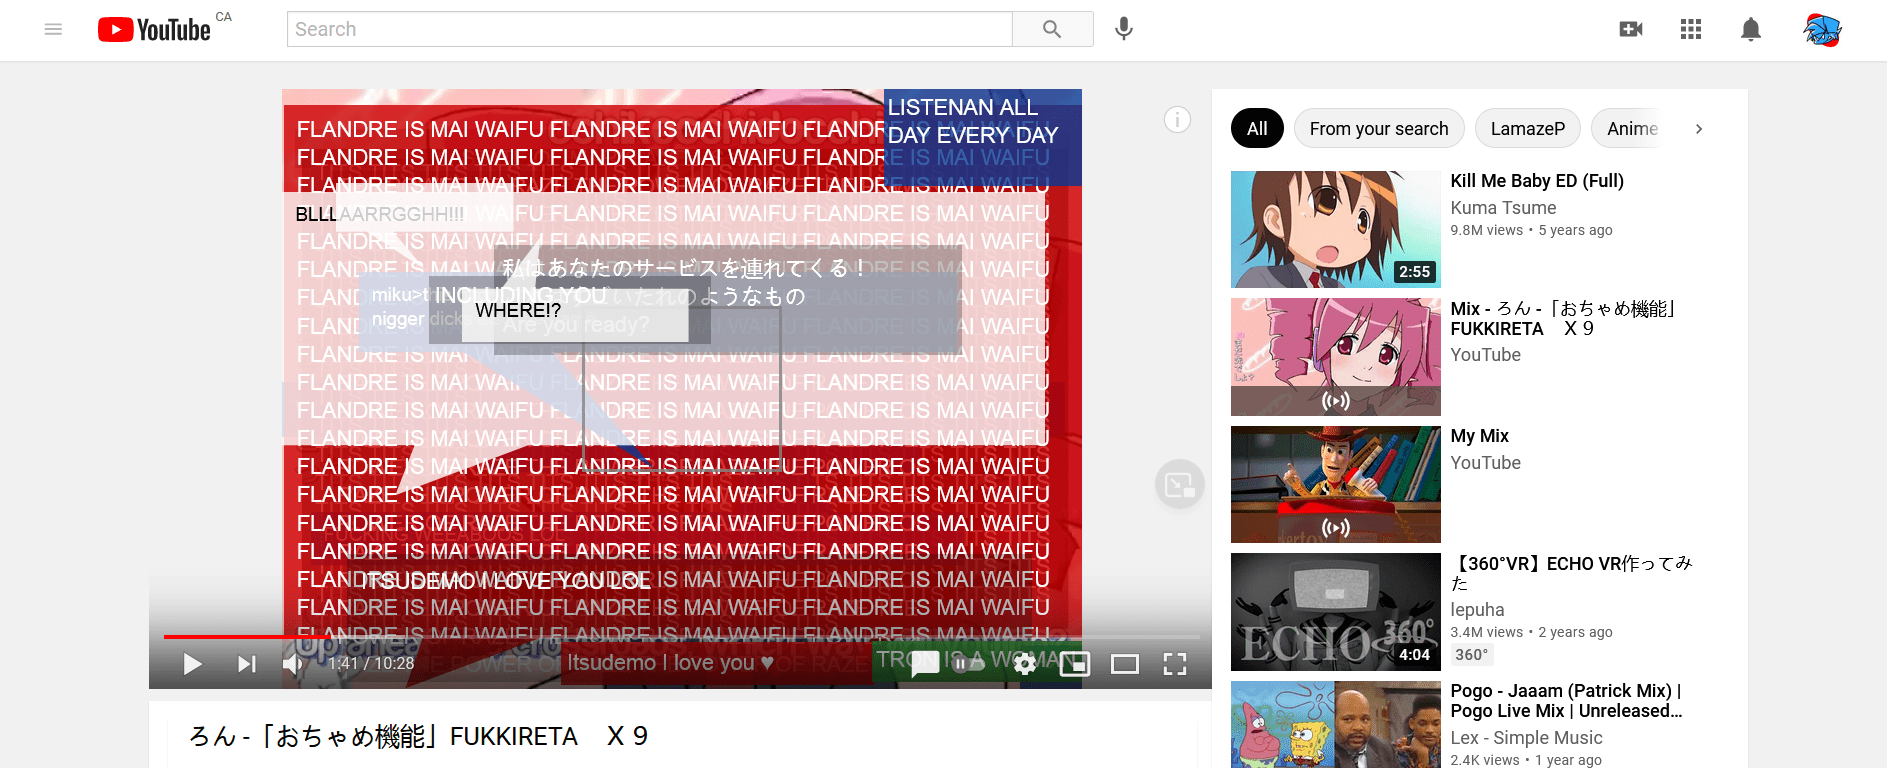The width and height of the screenshot is (1887, 768).
Task: Activate miniplayer mode
Action: point(1075,664)
